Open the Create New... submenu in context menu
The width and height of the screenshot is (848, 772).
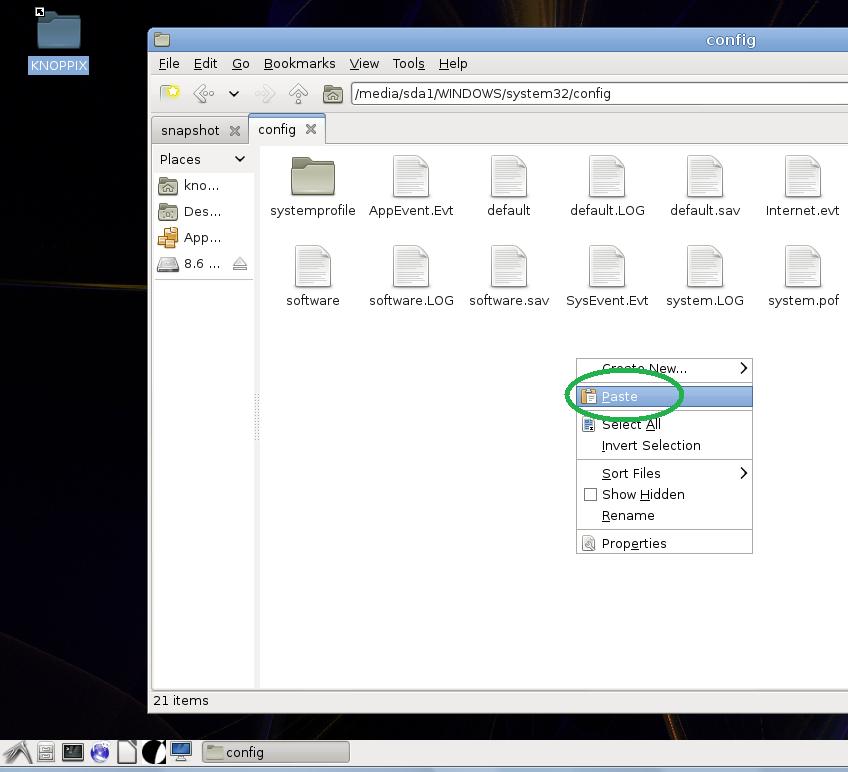[x=664, y=368]
